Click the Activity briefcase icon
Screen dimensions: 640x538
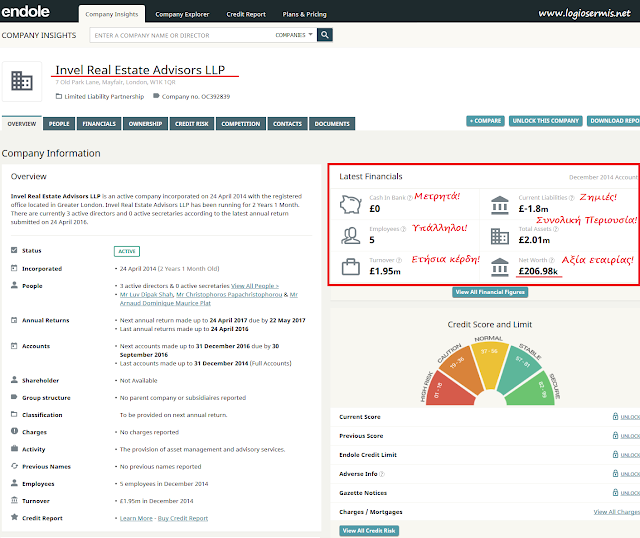tap(14, 448)
